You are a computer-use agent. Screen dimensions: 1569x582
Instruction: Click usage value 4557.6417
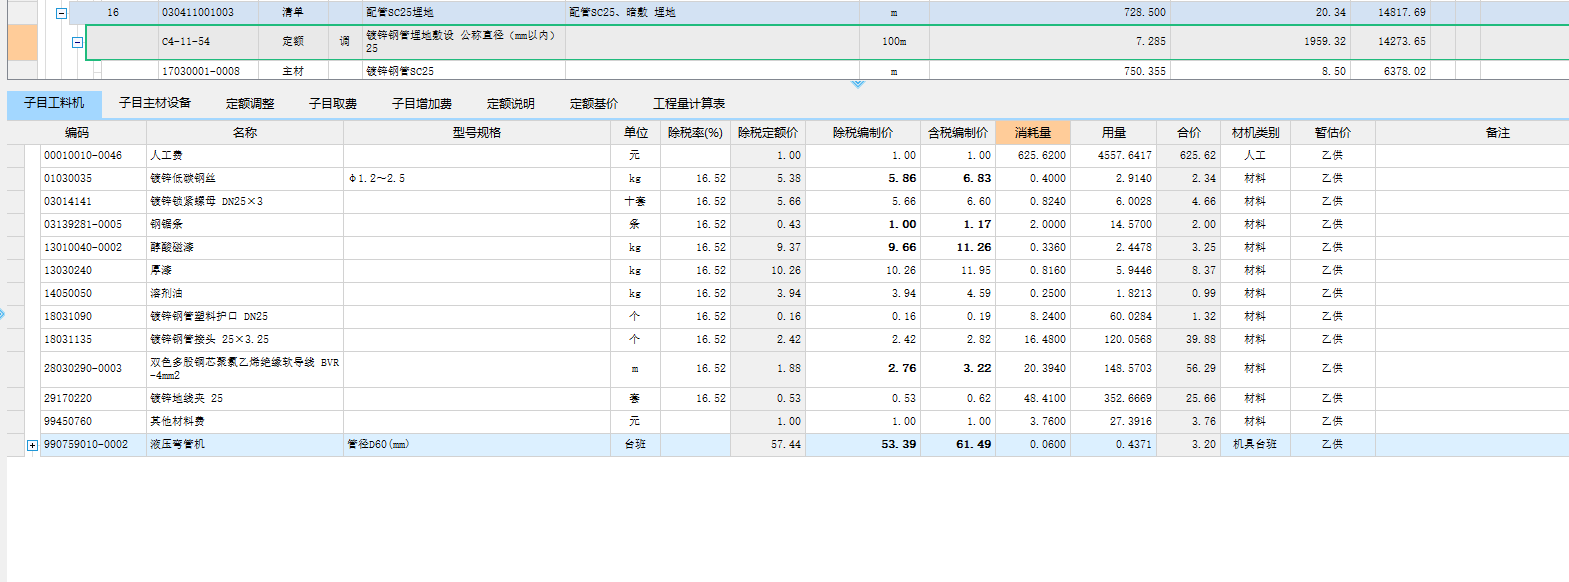click(x=1114, y=155)
